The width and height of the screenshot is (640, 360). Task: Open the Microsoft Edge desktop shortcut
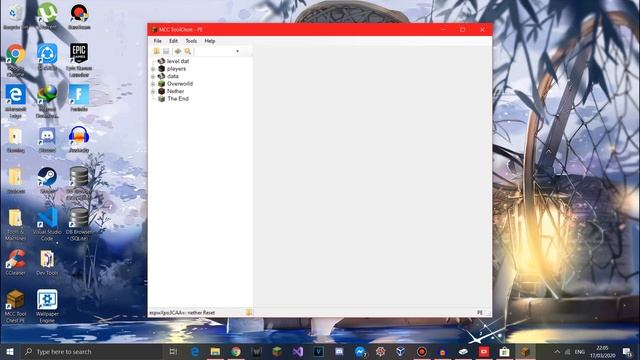(16, 101)
